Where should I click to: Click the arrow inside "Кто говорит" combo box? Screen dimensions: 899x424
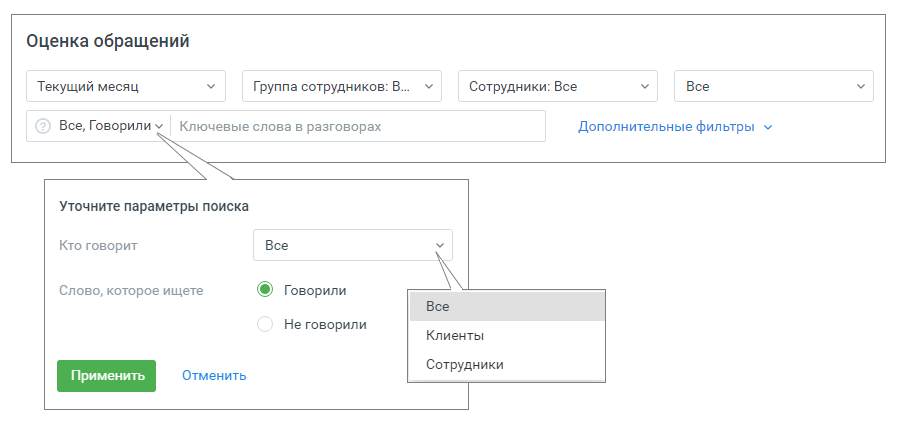click(438, 245)
